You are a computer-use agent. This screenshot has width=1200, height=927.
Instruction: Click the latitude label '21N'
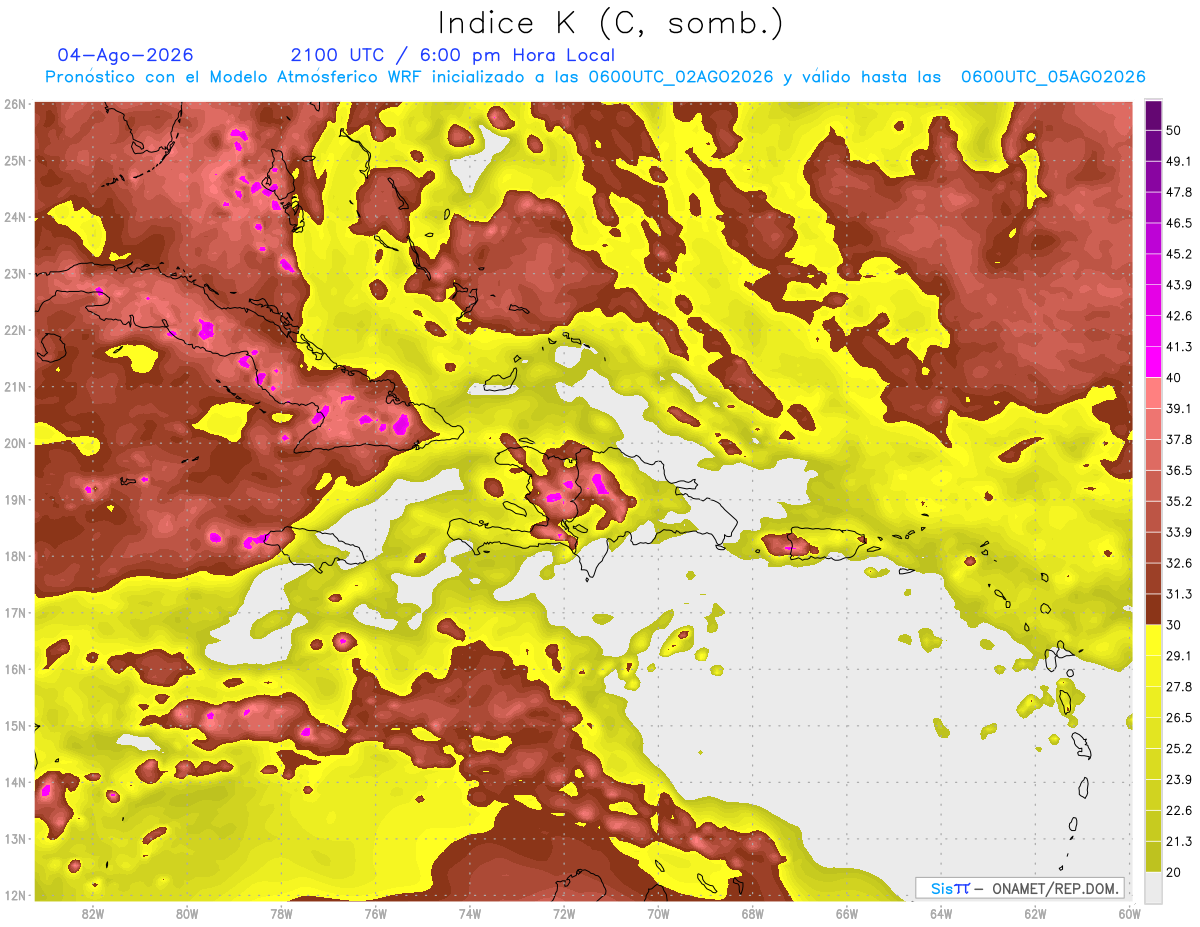[15, 387]
